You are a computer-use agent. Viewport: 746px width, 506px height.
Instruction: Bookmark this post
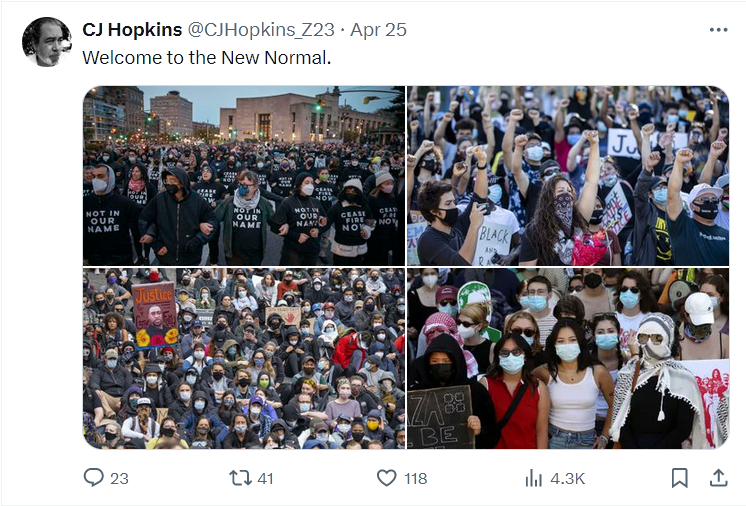[679, 478]
